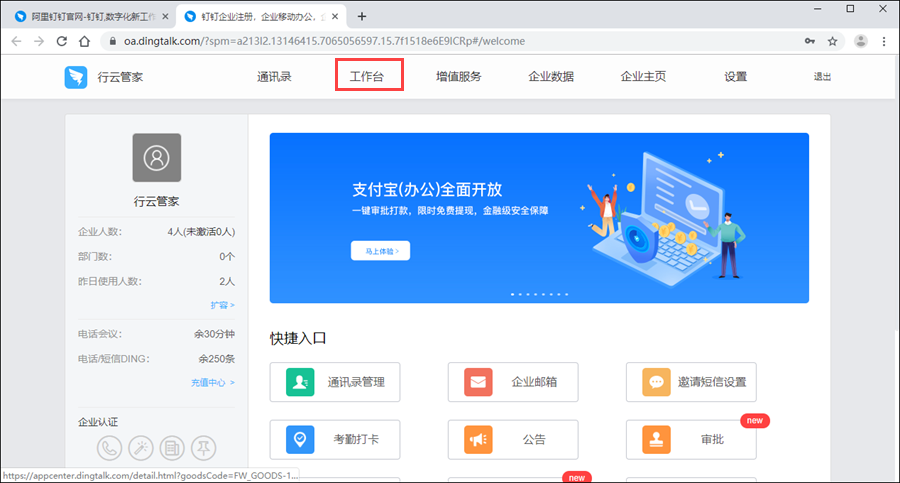
Task: Click the pin icon under 企业认证
Action: point(205,448)
